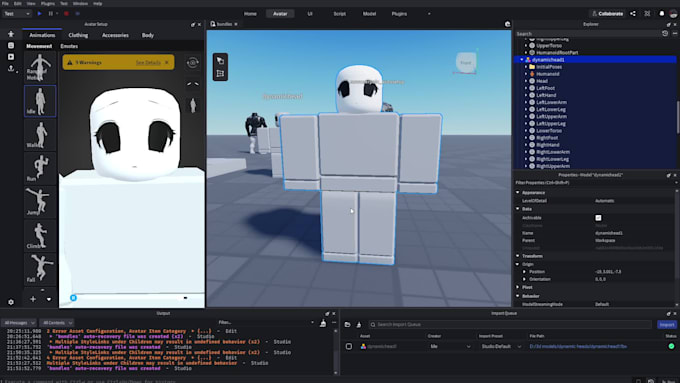680x383 pixels.
Task: Click the rotate camera icon in avatar preview
Action: [193, 62]
